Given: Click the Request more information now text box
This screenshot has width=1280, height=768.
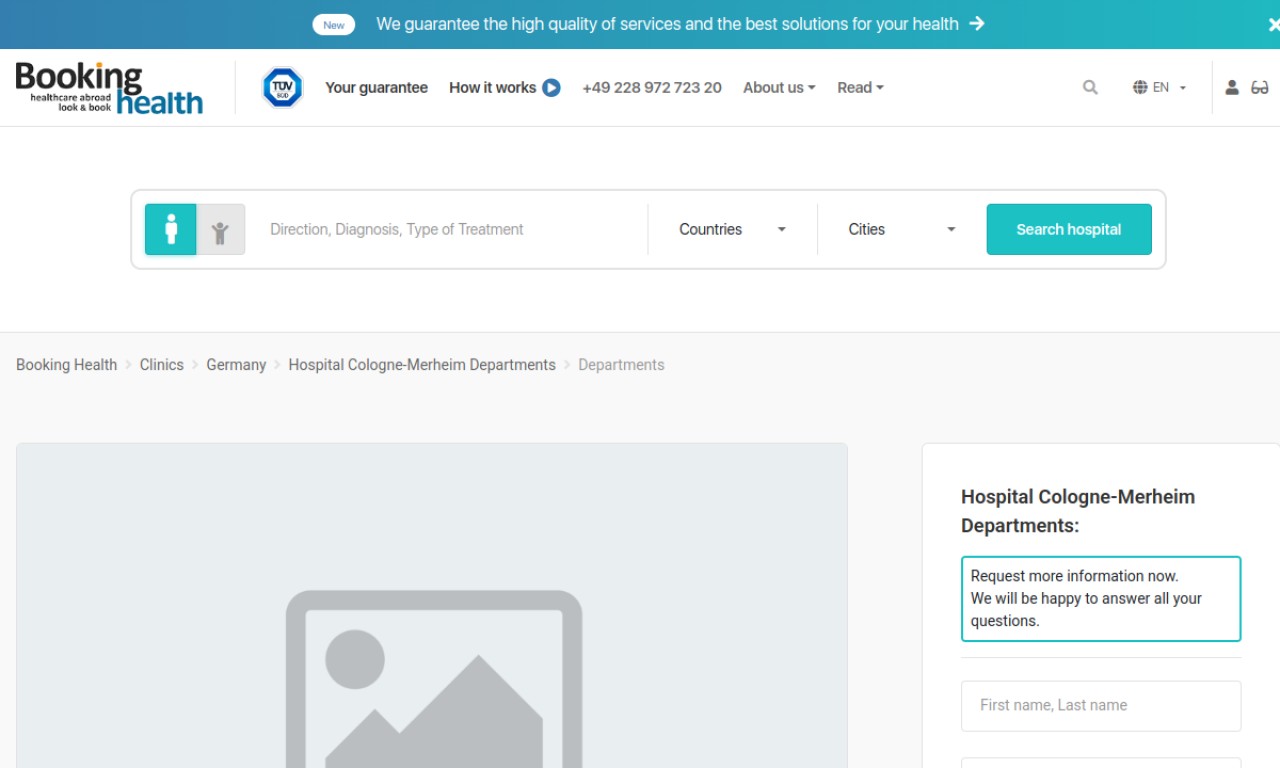Looking at the screenshot, I should (1101, 599).
